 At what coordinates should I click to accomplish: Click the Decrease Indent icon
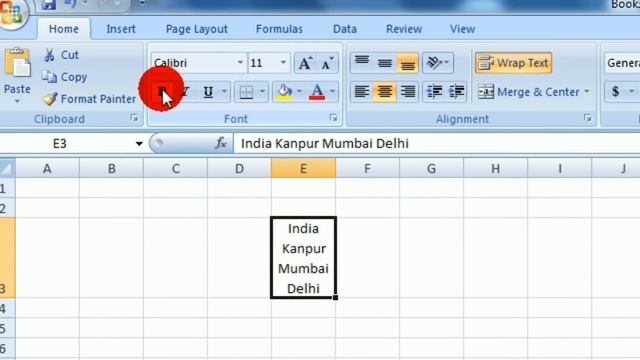(434, 92)
